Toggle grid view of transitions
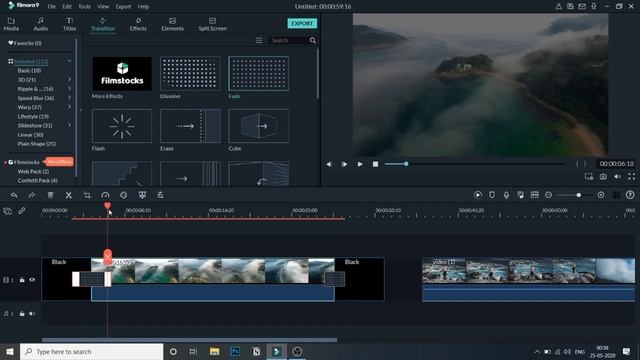 [x=259, y=40]
